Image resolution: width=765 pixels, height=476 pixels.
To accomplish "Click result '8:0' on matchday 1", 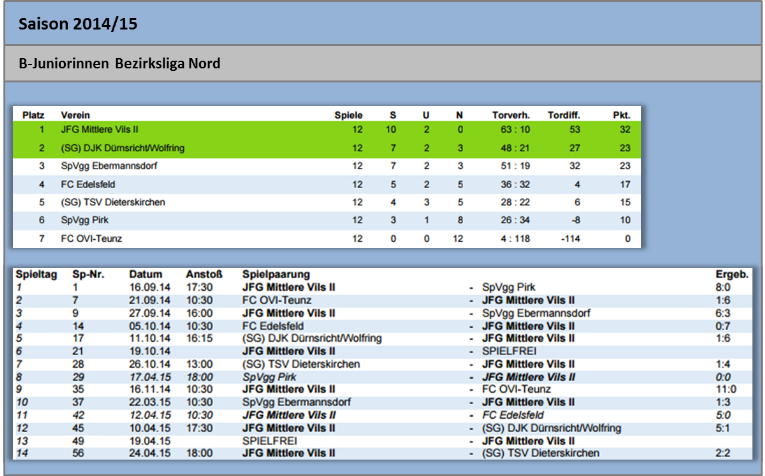I will (723, 287).
